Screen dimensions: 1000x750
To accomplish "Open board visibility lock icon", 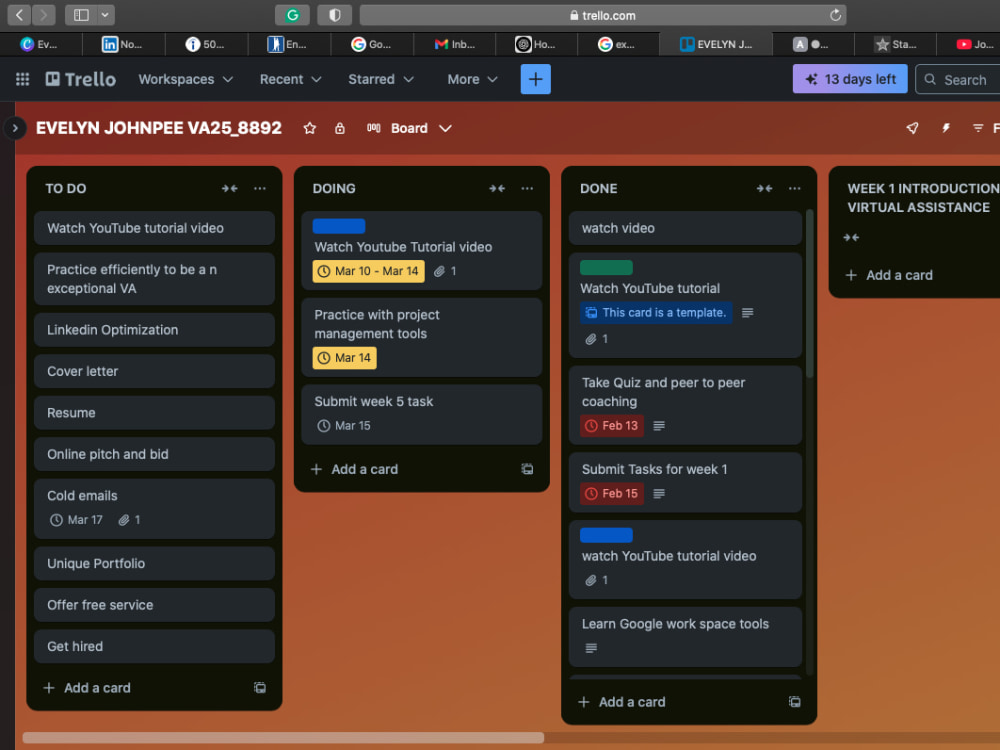I will coord(340,128).
